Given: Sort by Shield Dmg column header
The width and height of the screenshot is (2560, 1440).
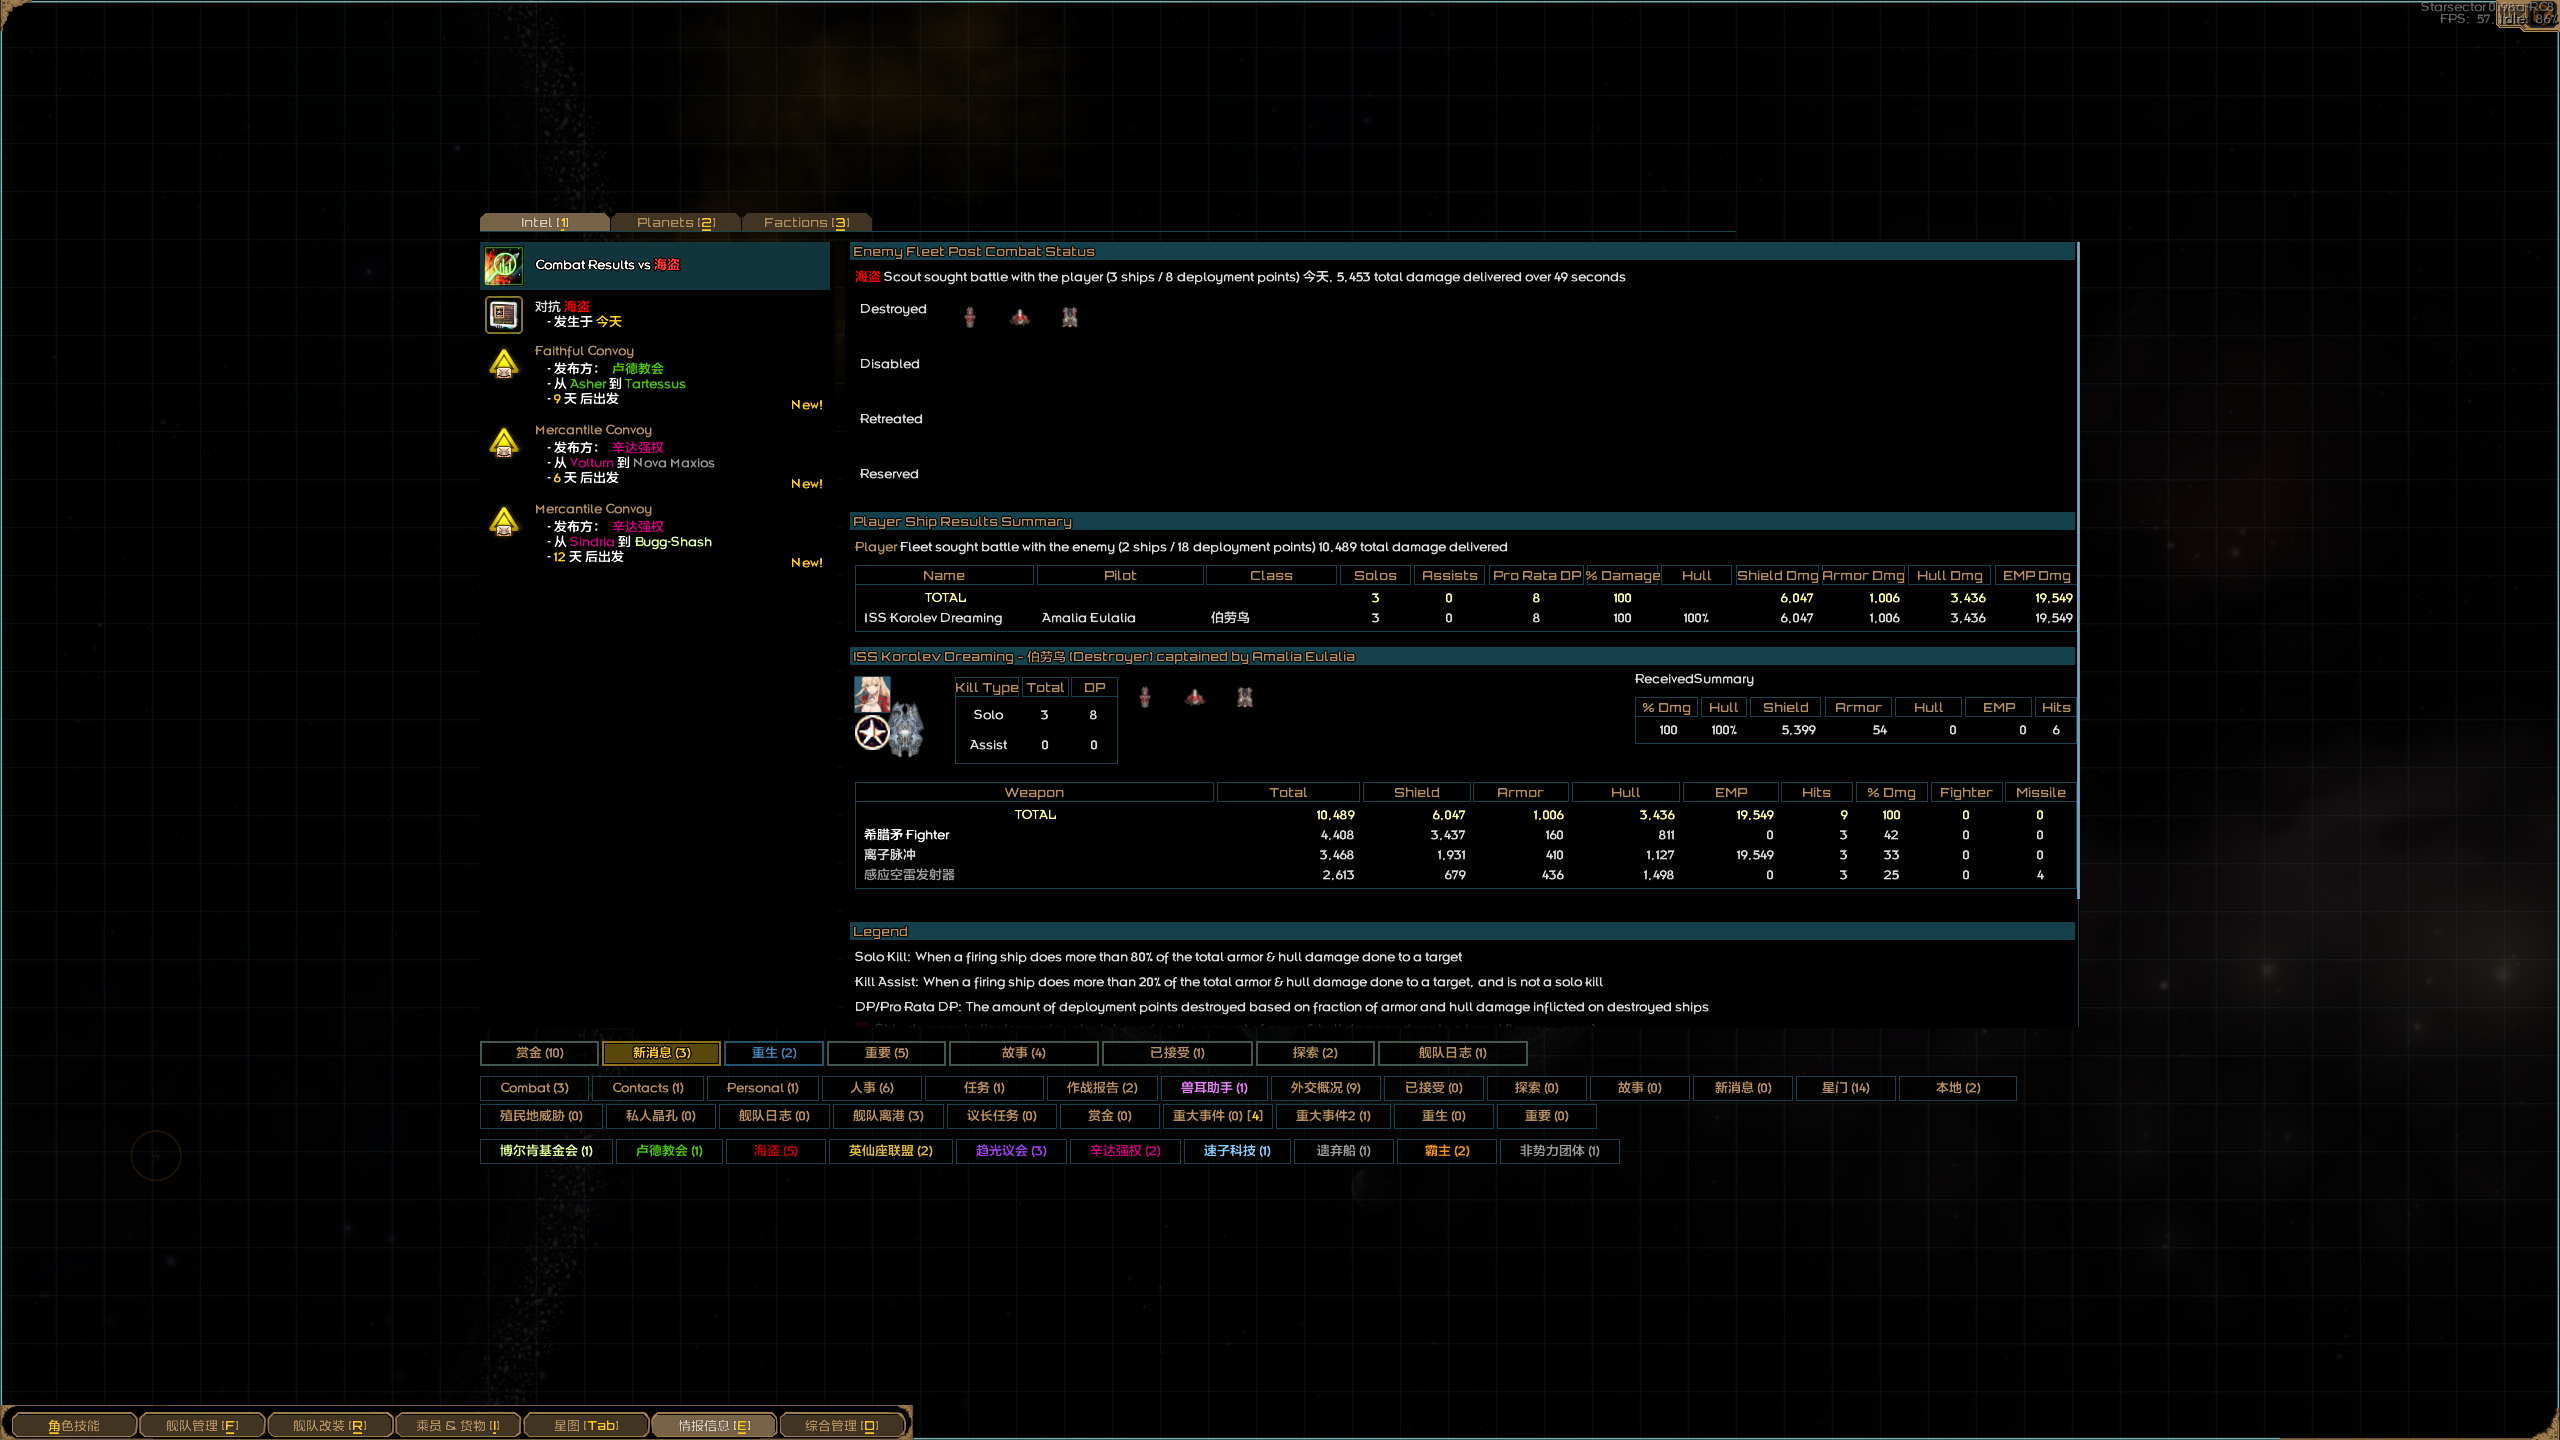Looking at the screenshot, I should (1777, 575).
